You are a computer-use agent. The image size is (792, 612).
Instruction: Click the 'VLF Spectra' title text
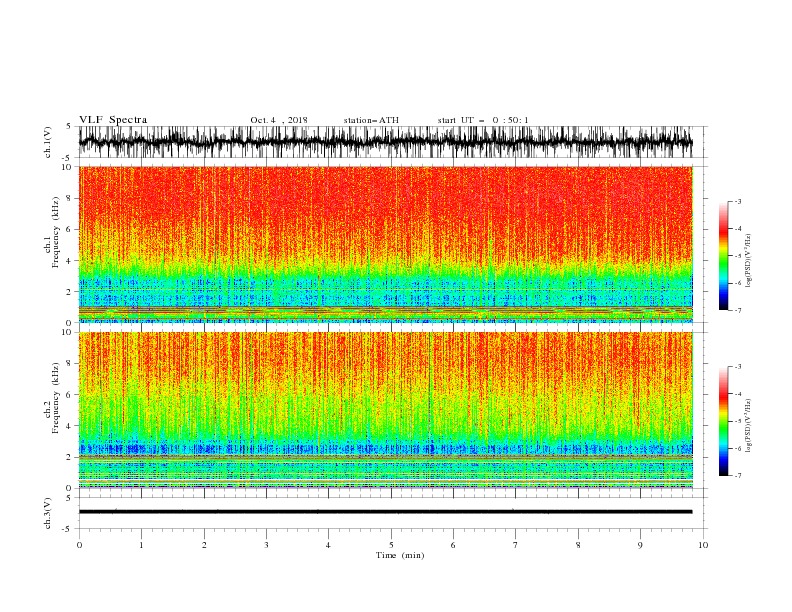pyautogui.click(x=113, y=120)
